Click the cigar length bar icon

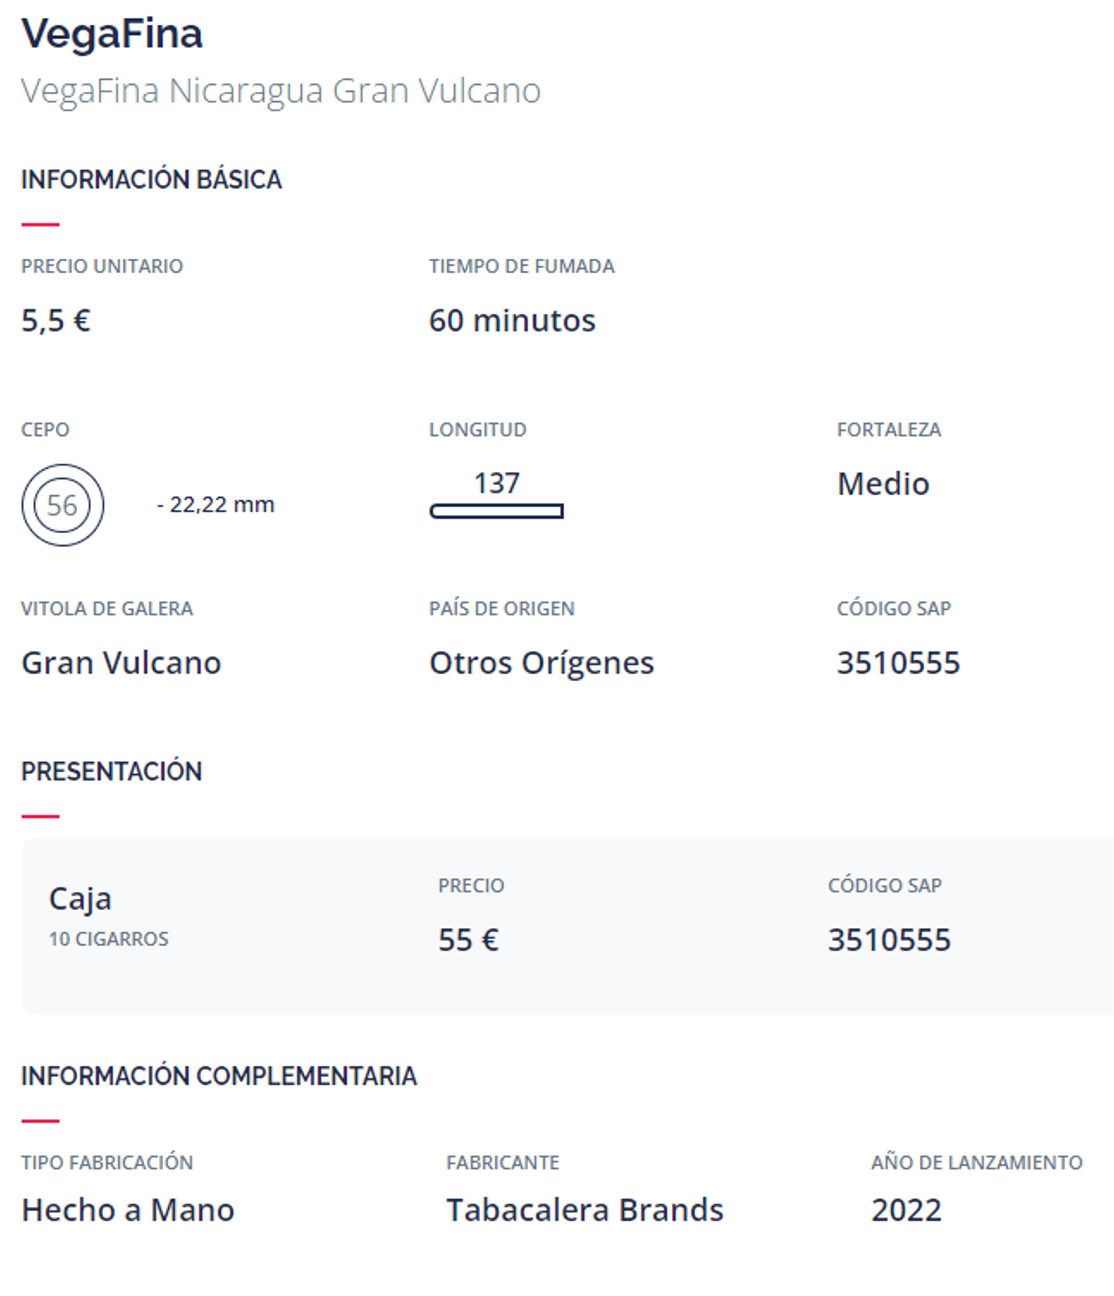pyautogui.click(x=497, y=511)
